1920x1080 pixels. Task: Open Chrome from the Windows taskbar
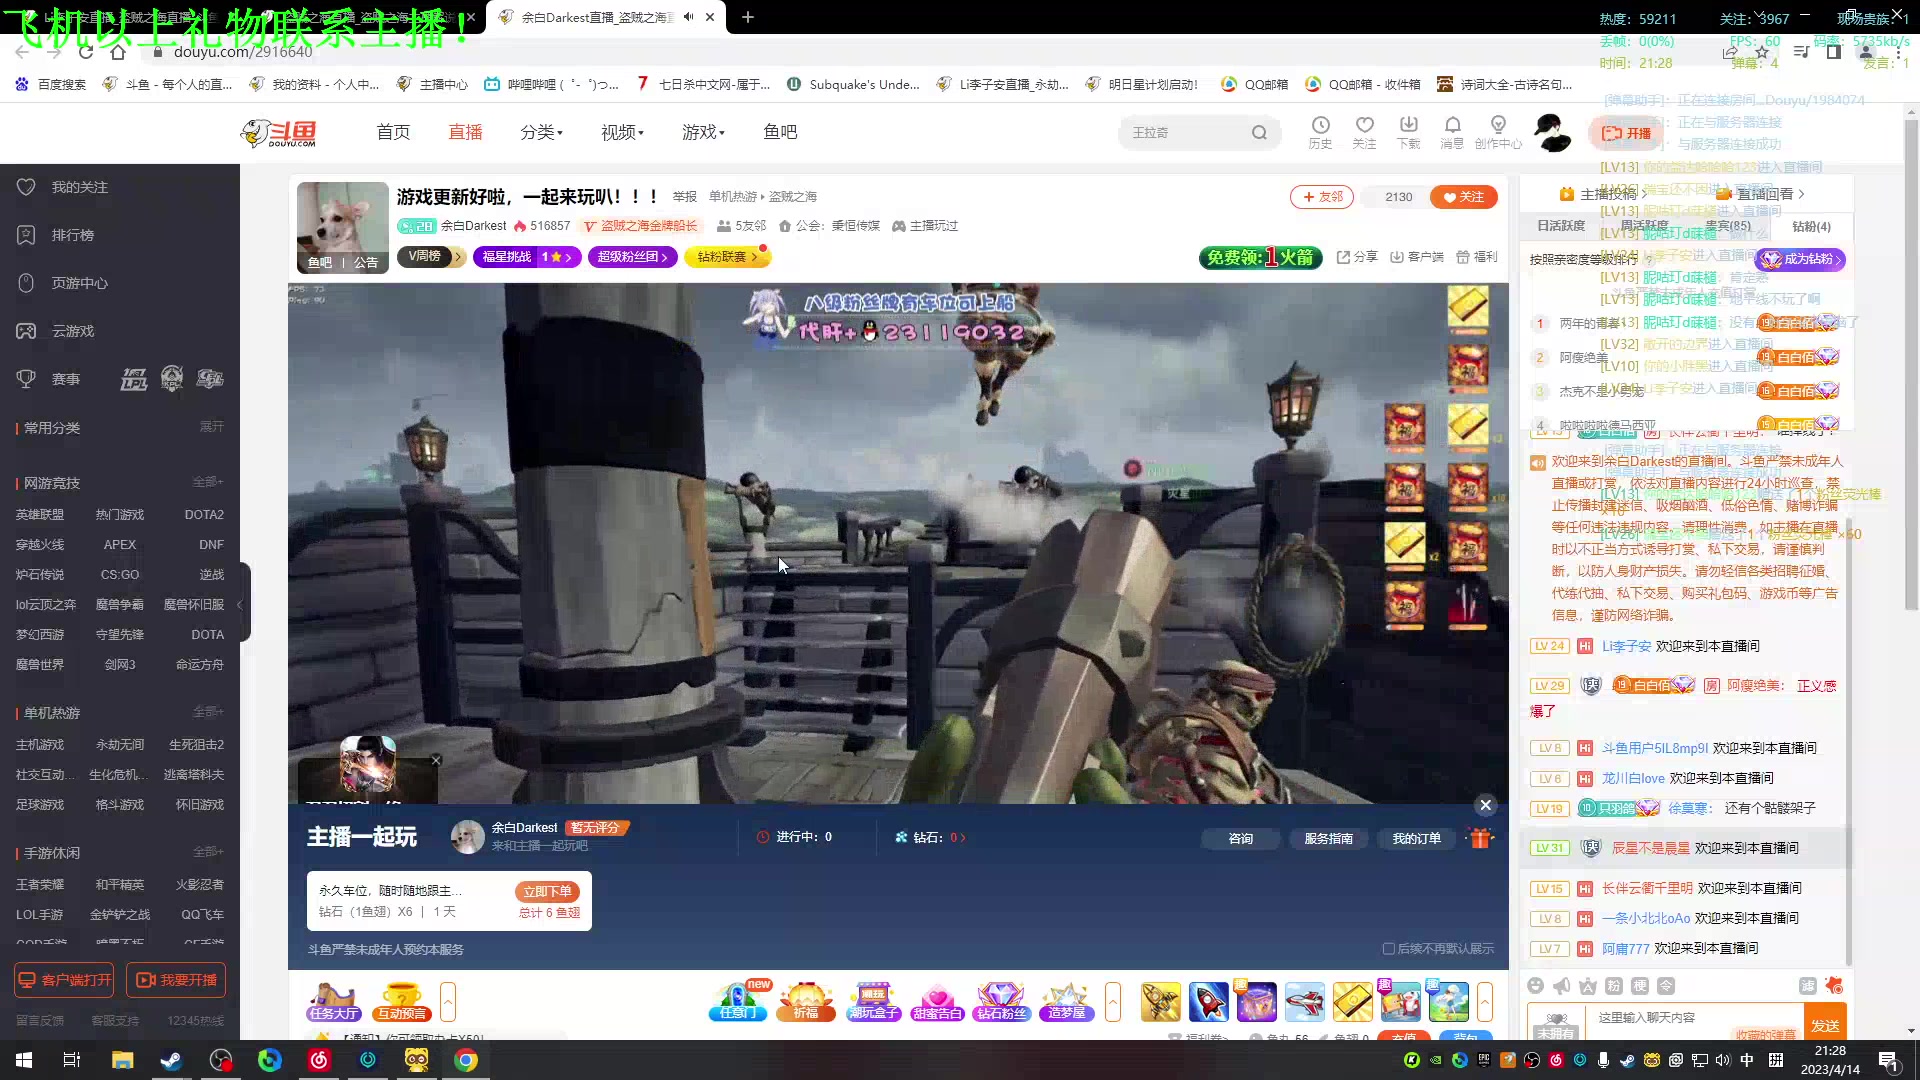point(466,1060)
